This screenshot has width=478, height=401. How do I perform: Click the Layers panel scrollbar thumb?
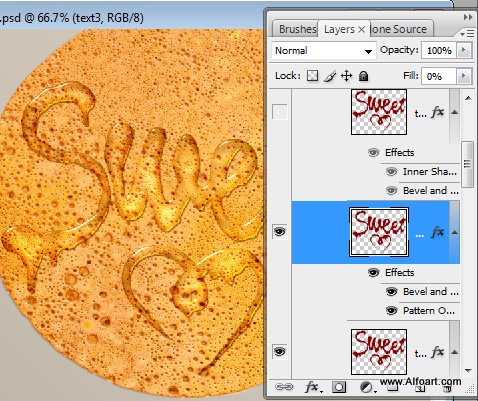pyautogui.click(x=468, y=164)
